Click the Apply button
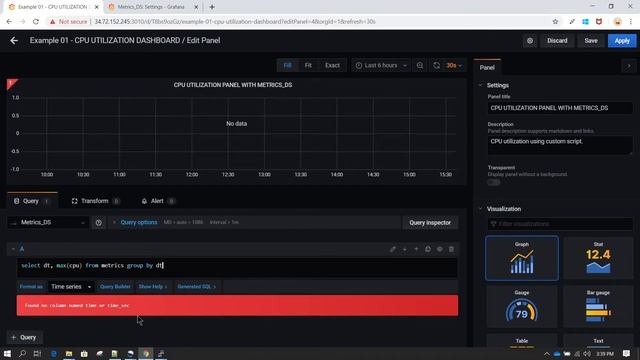Viewport: 640px width, 360px height. point(622,41)
